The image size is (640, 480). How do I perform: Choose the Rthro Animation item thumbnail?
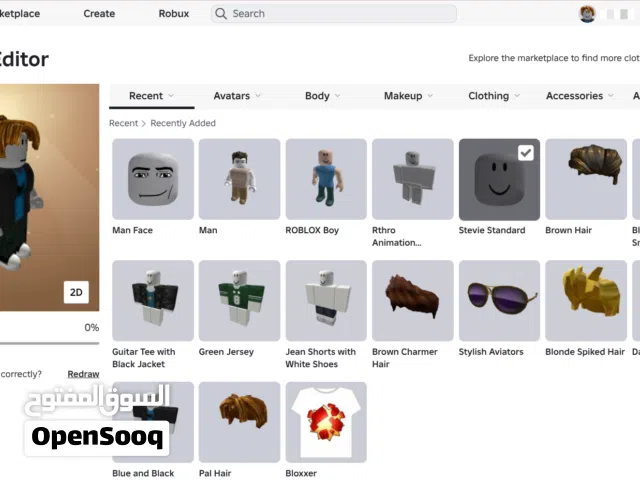[x=413, y=179]
